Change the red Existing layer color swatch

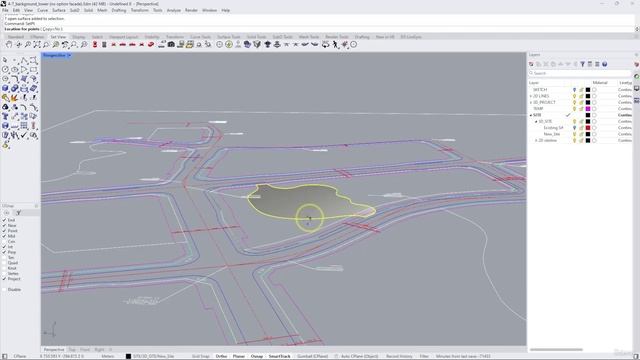point(588,128)
